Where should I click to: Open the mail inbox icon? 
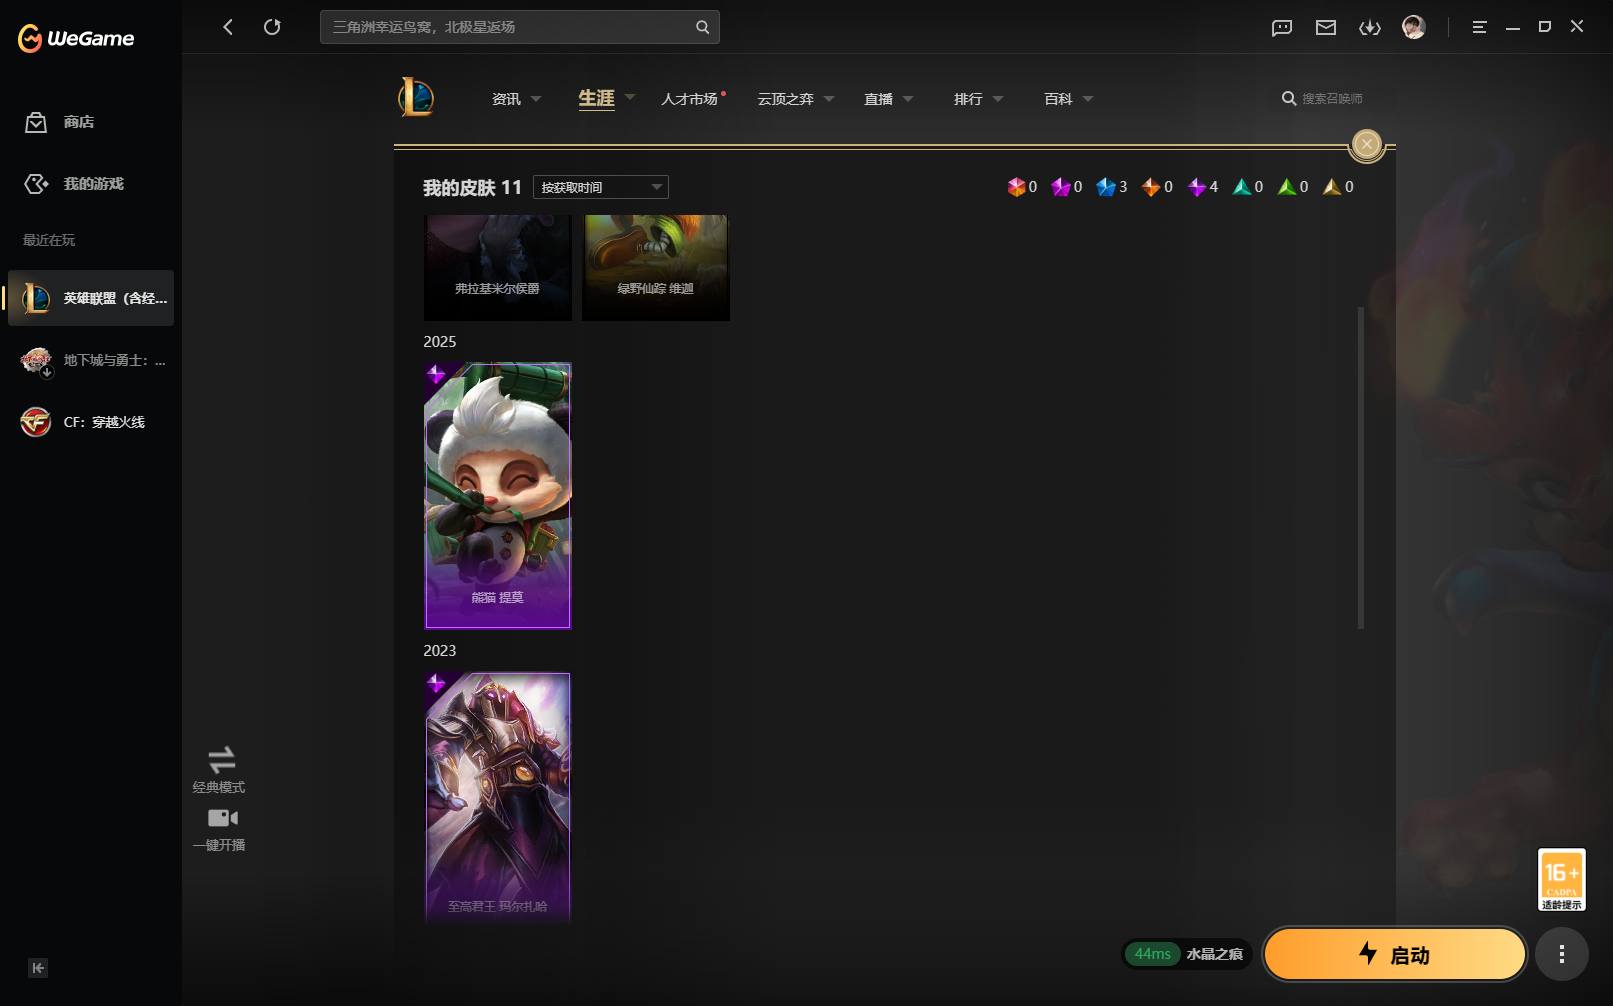coord(1326,27)
